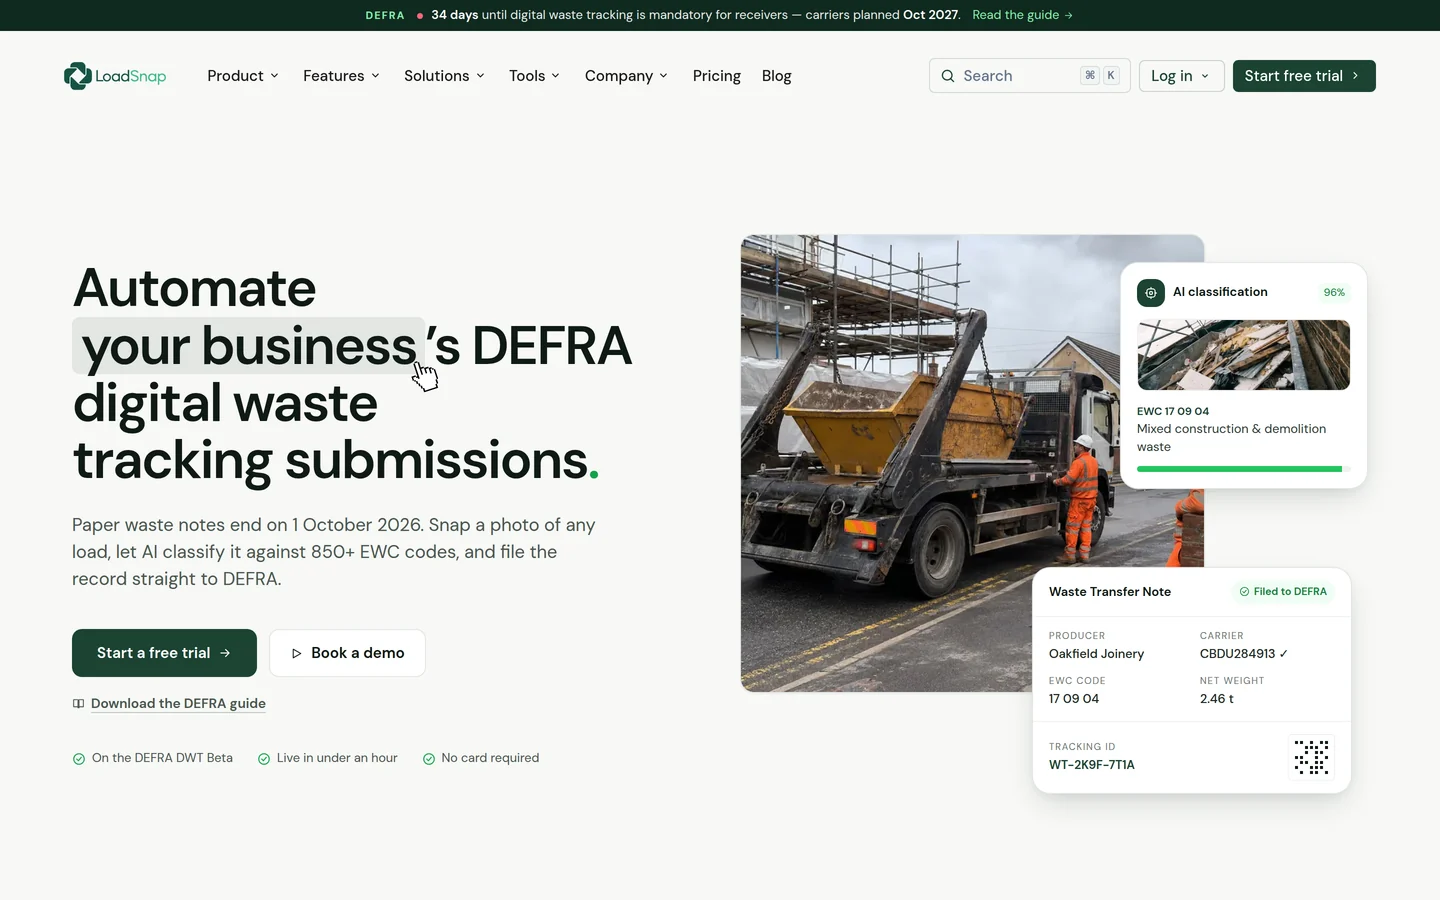Click Start free trial in the header
This screenshot has height=900, width=1440.
[x=1304, y=76]
